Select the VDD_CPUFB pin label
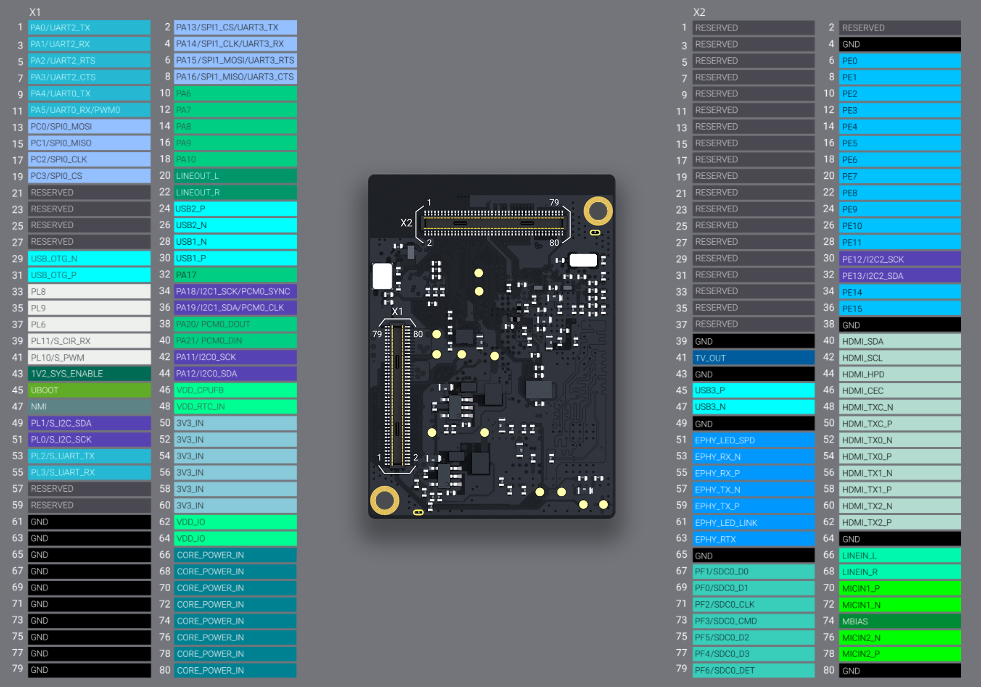This screenshot has width=981, height=687. coord(235,390)
